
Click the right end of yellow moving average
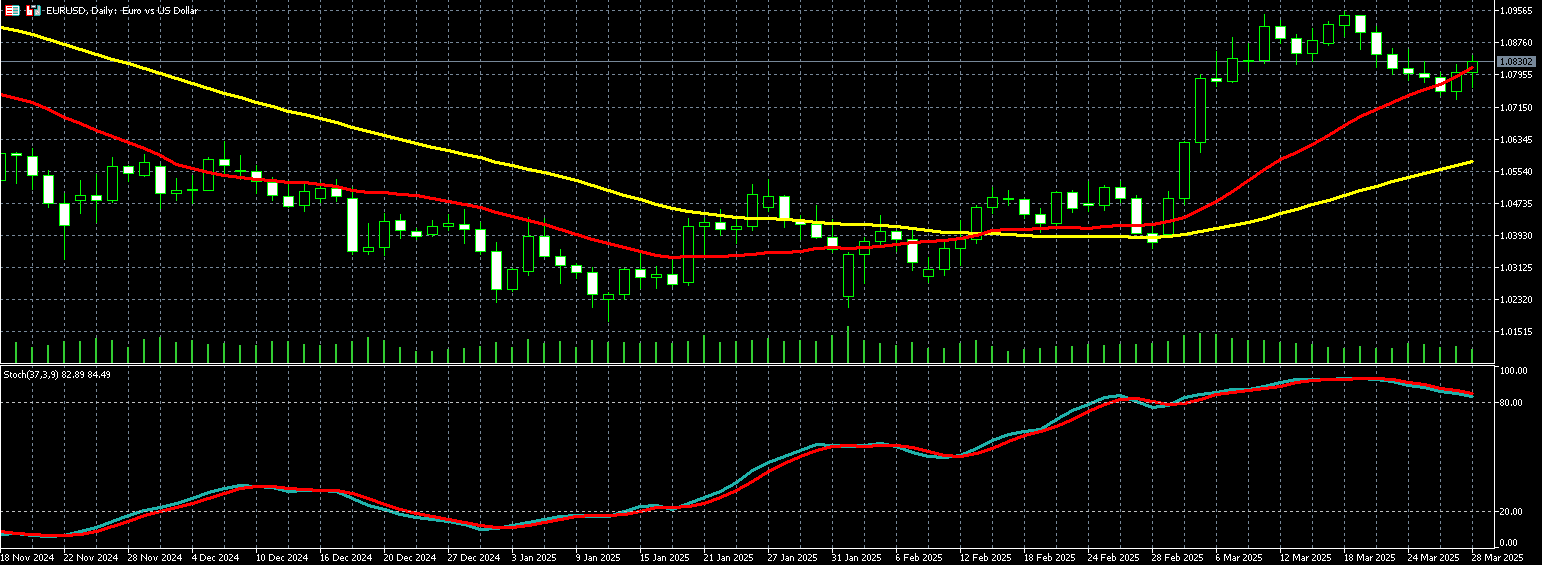(x=1471, y=161)
